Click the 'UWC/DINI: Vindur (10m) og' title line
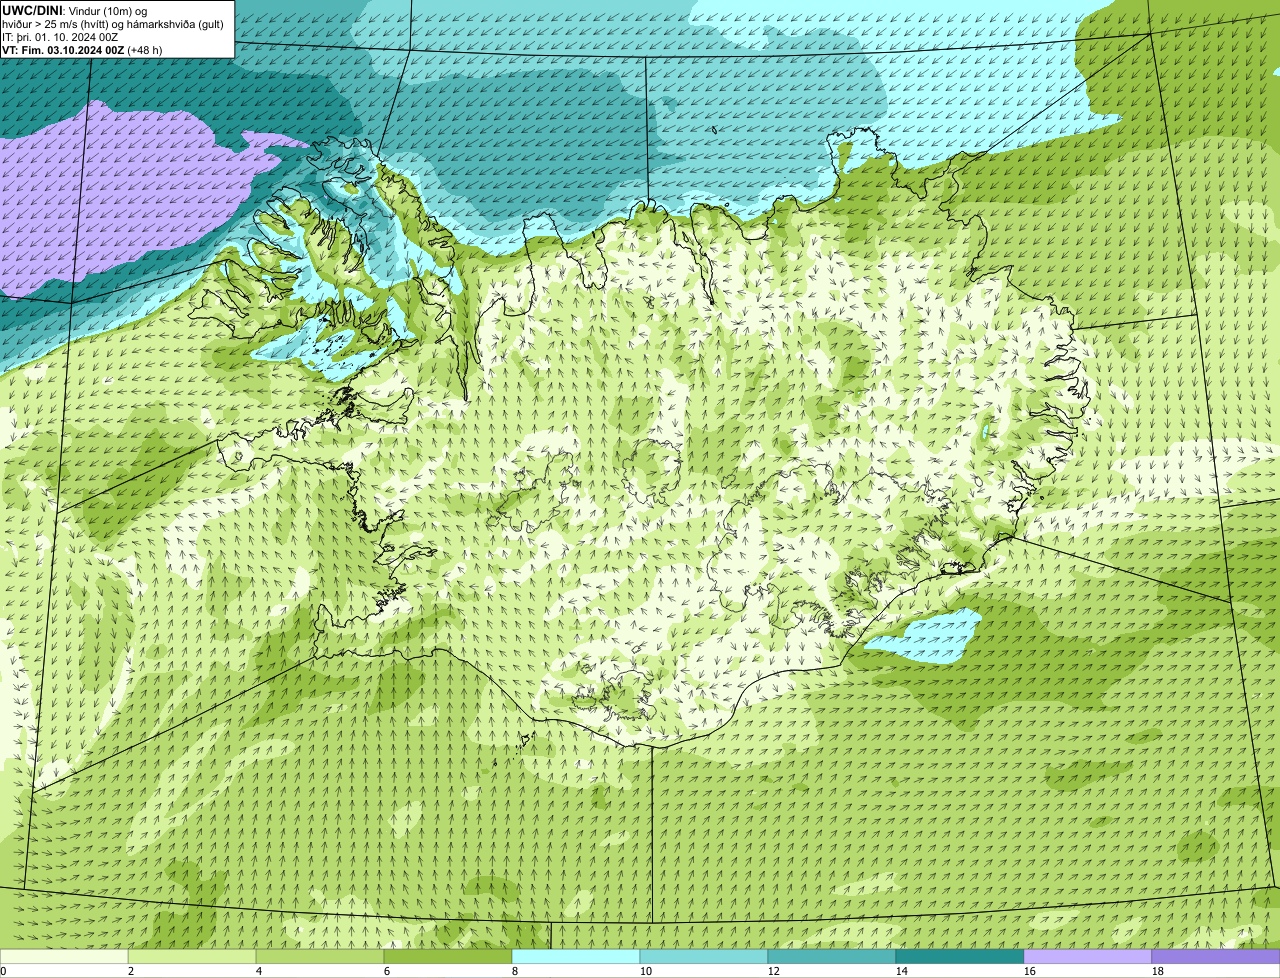Screen dimensions: 1280x978 click(75, 10)
